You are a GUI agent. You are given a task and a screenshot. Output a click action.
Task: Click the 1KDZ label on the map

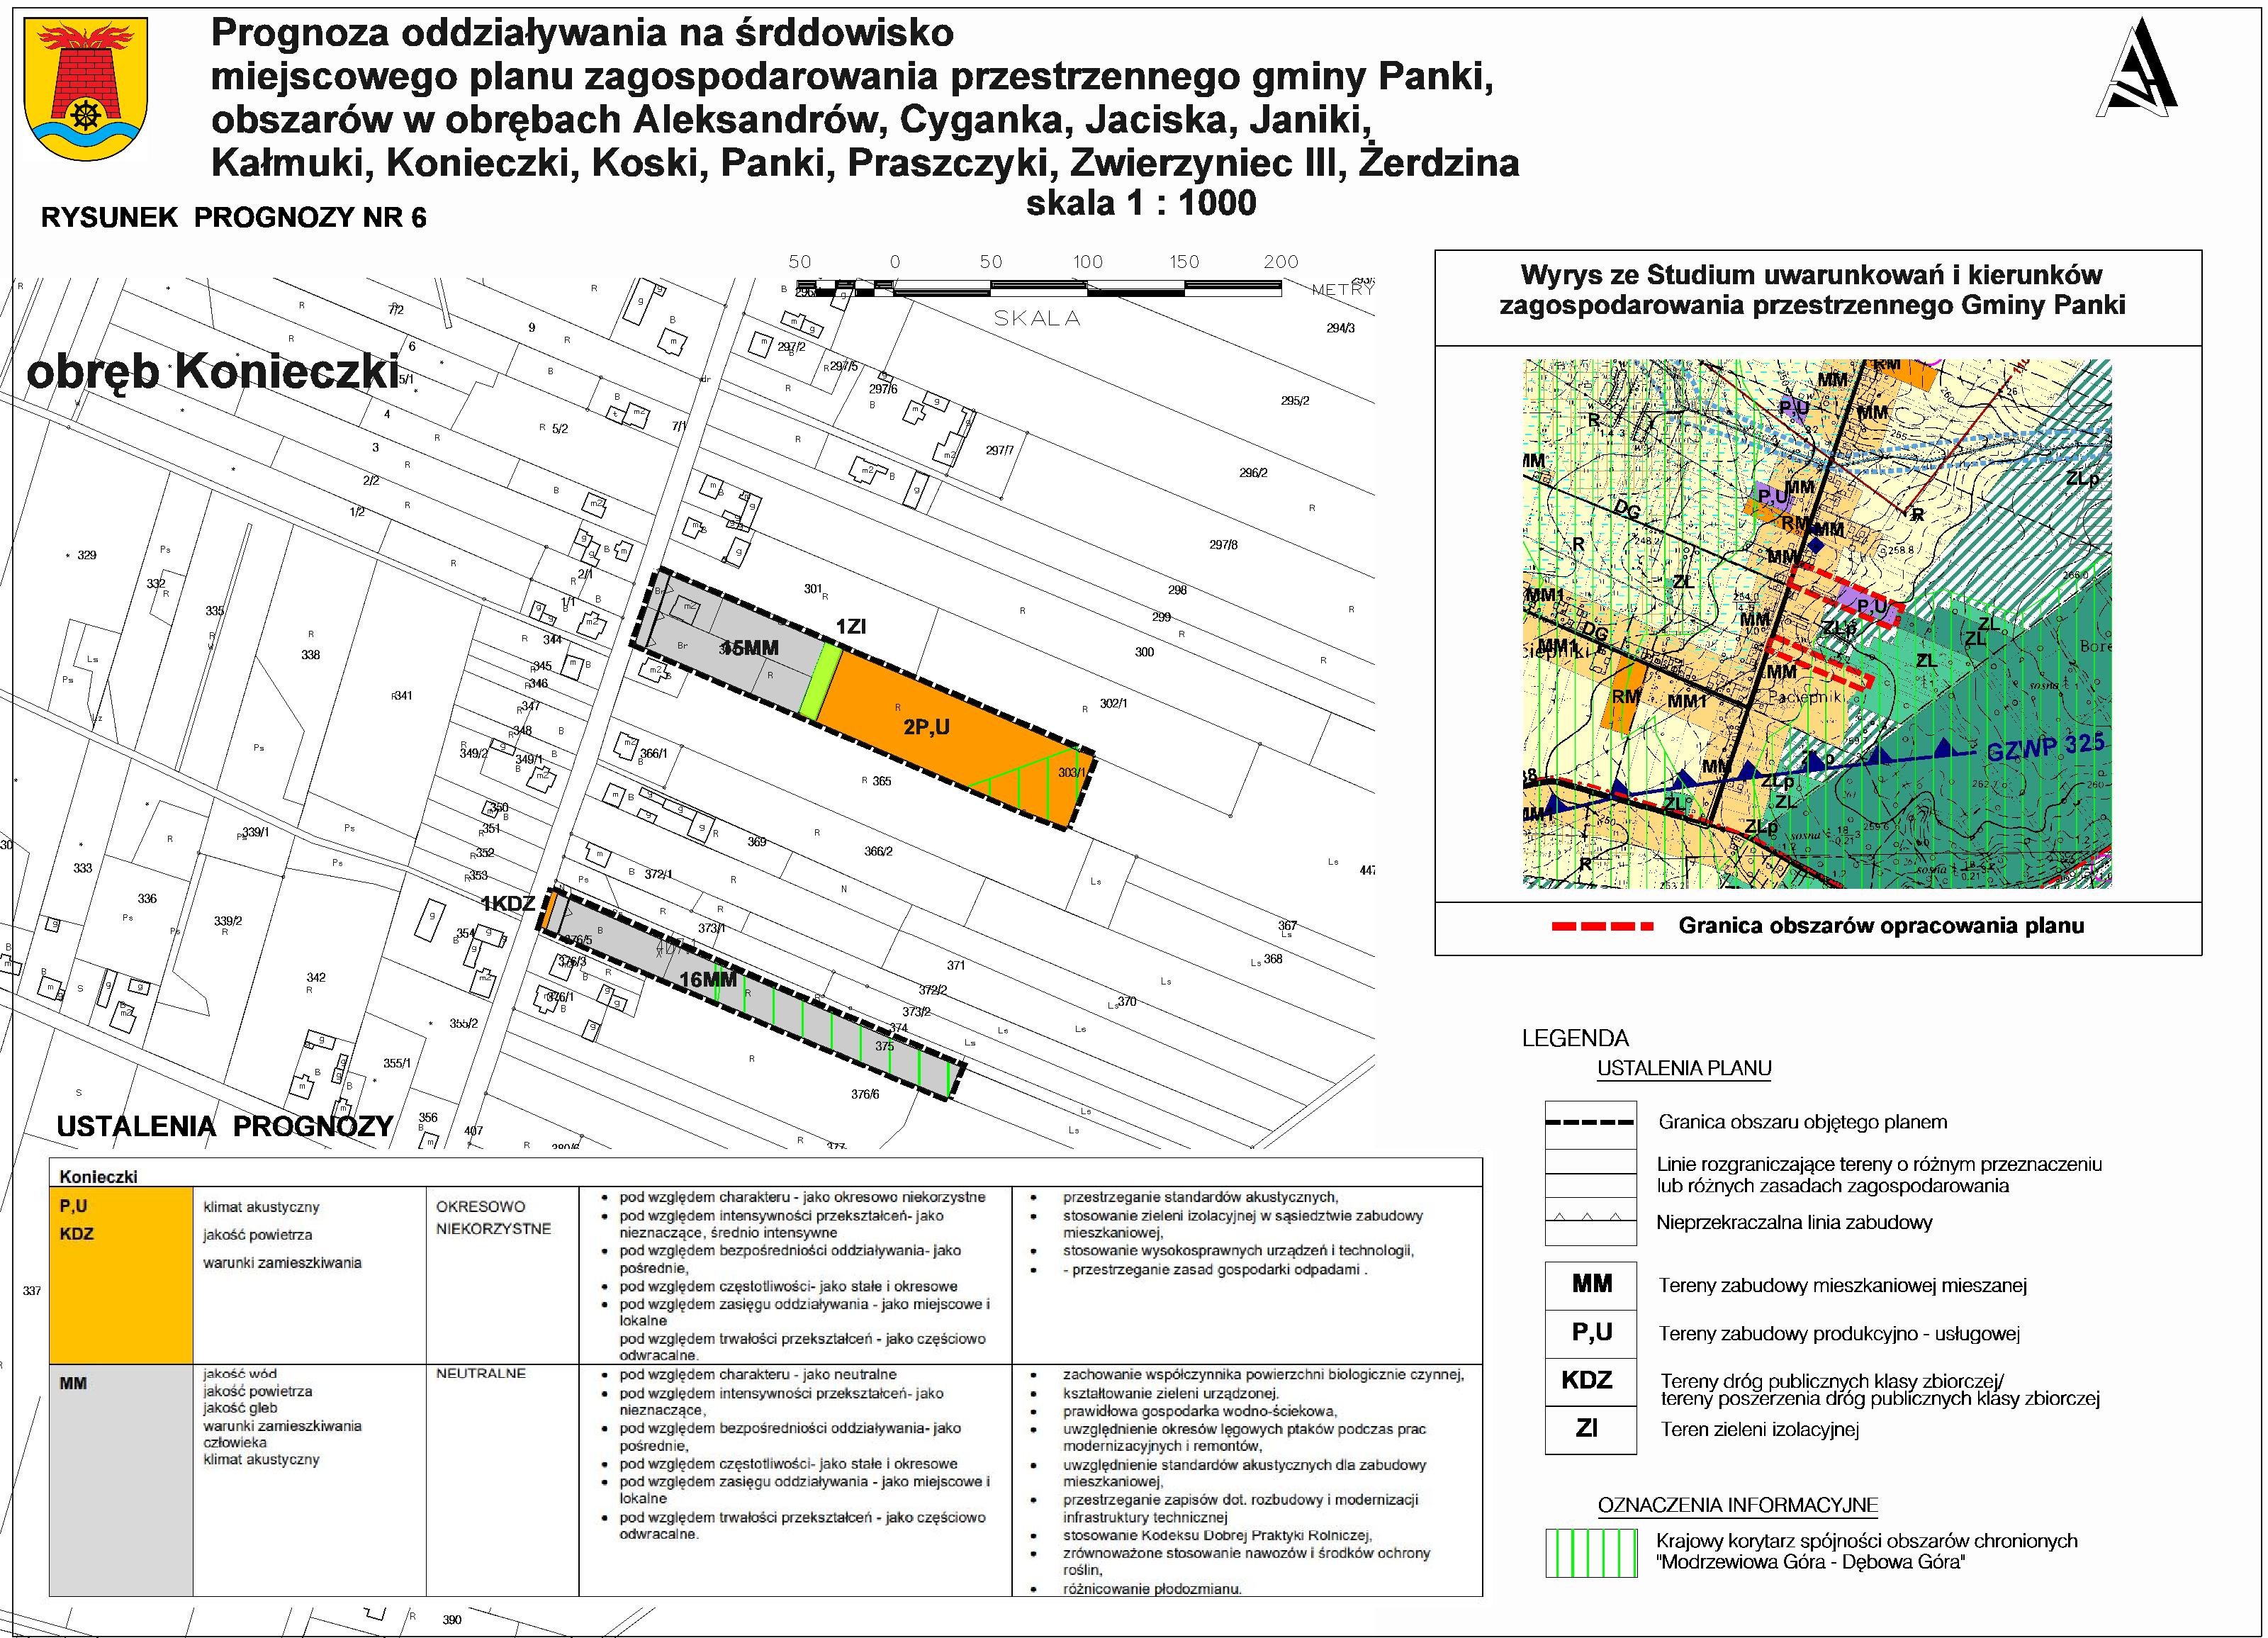tap(509, 905)
